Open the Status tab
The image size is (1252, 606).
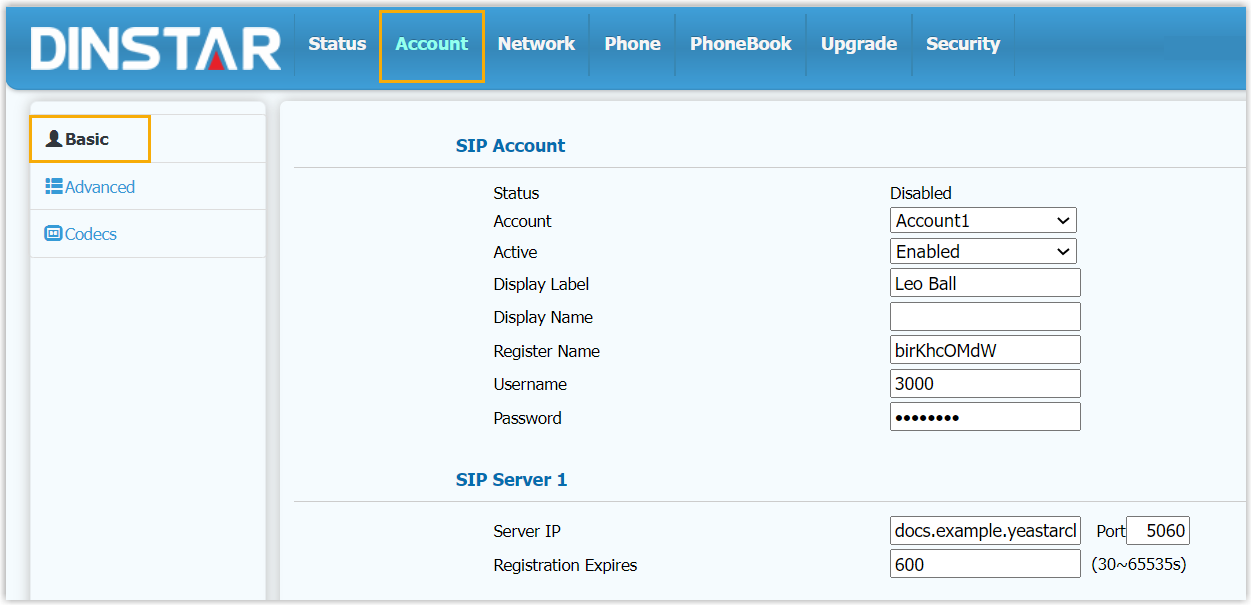337,44
